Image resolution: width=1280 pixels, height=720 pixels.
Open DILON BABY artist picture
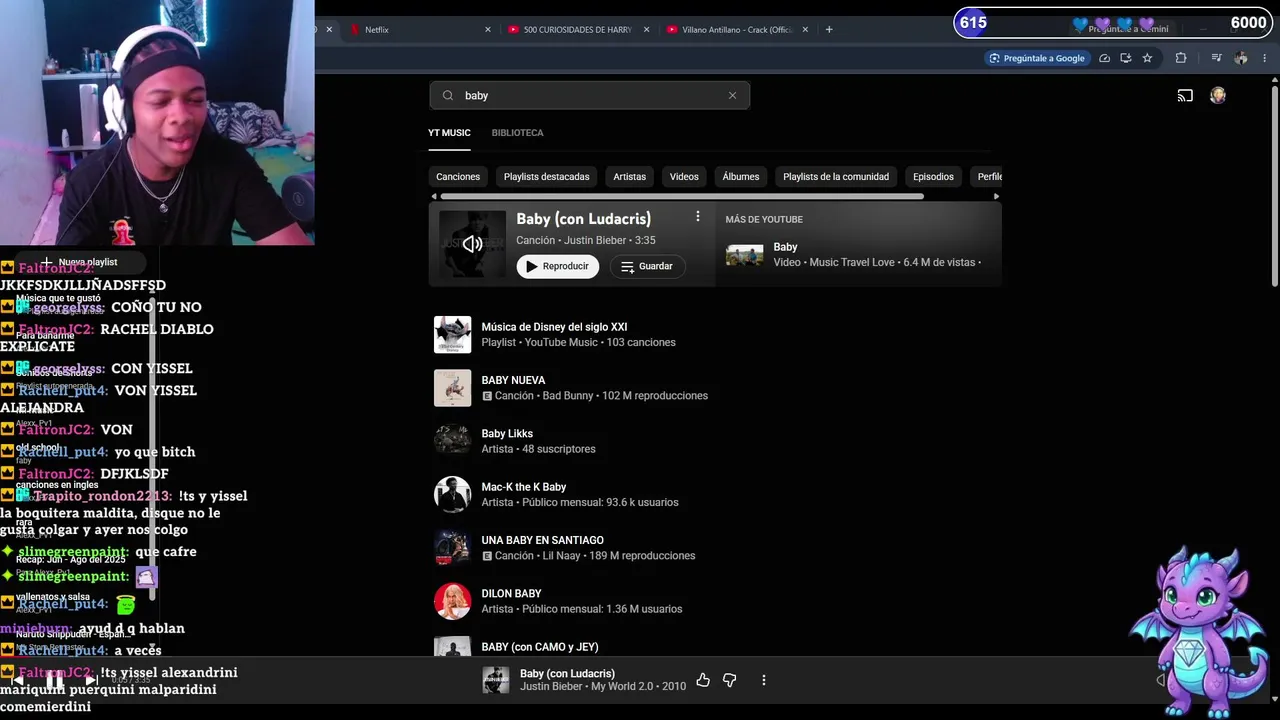[452, 601]
